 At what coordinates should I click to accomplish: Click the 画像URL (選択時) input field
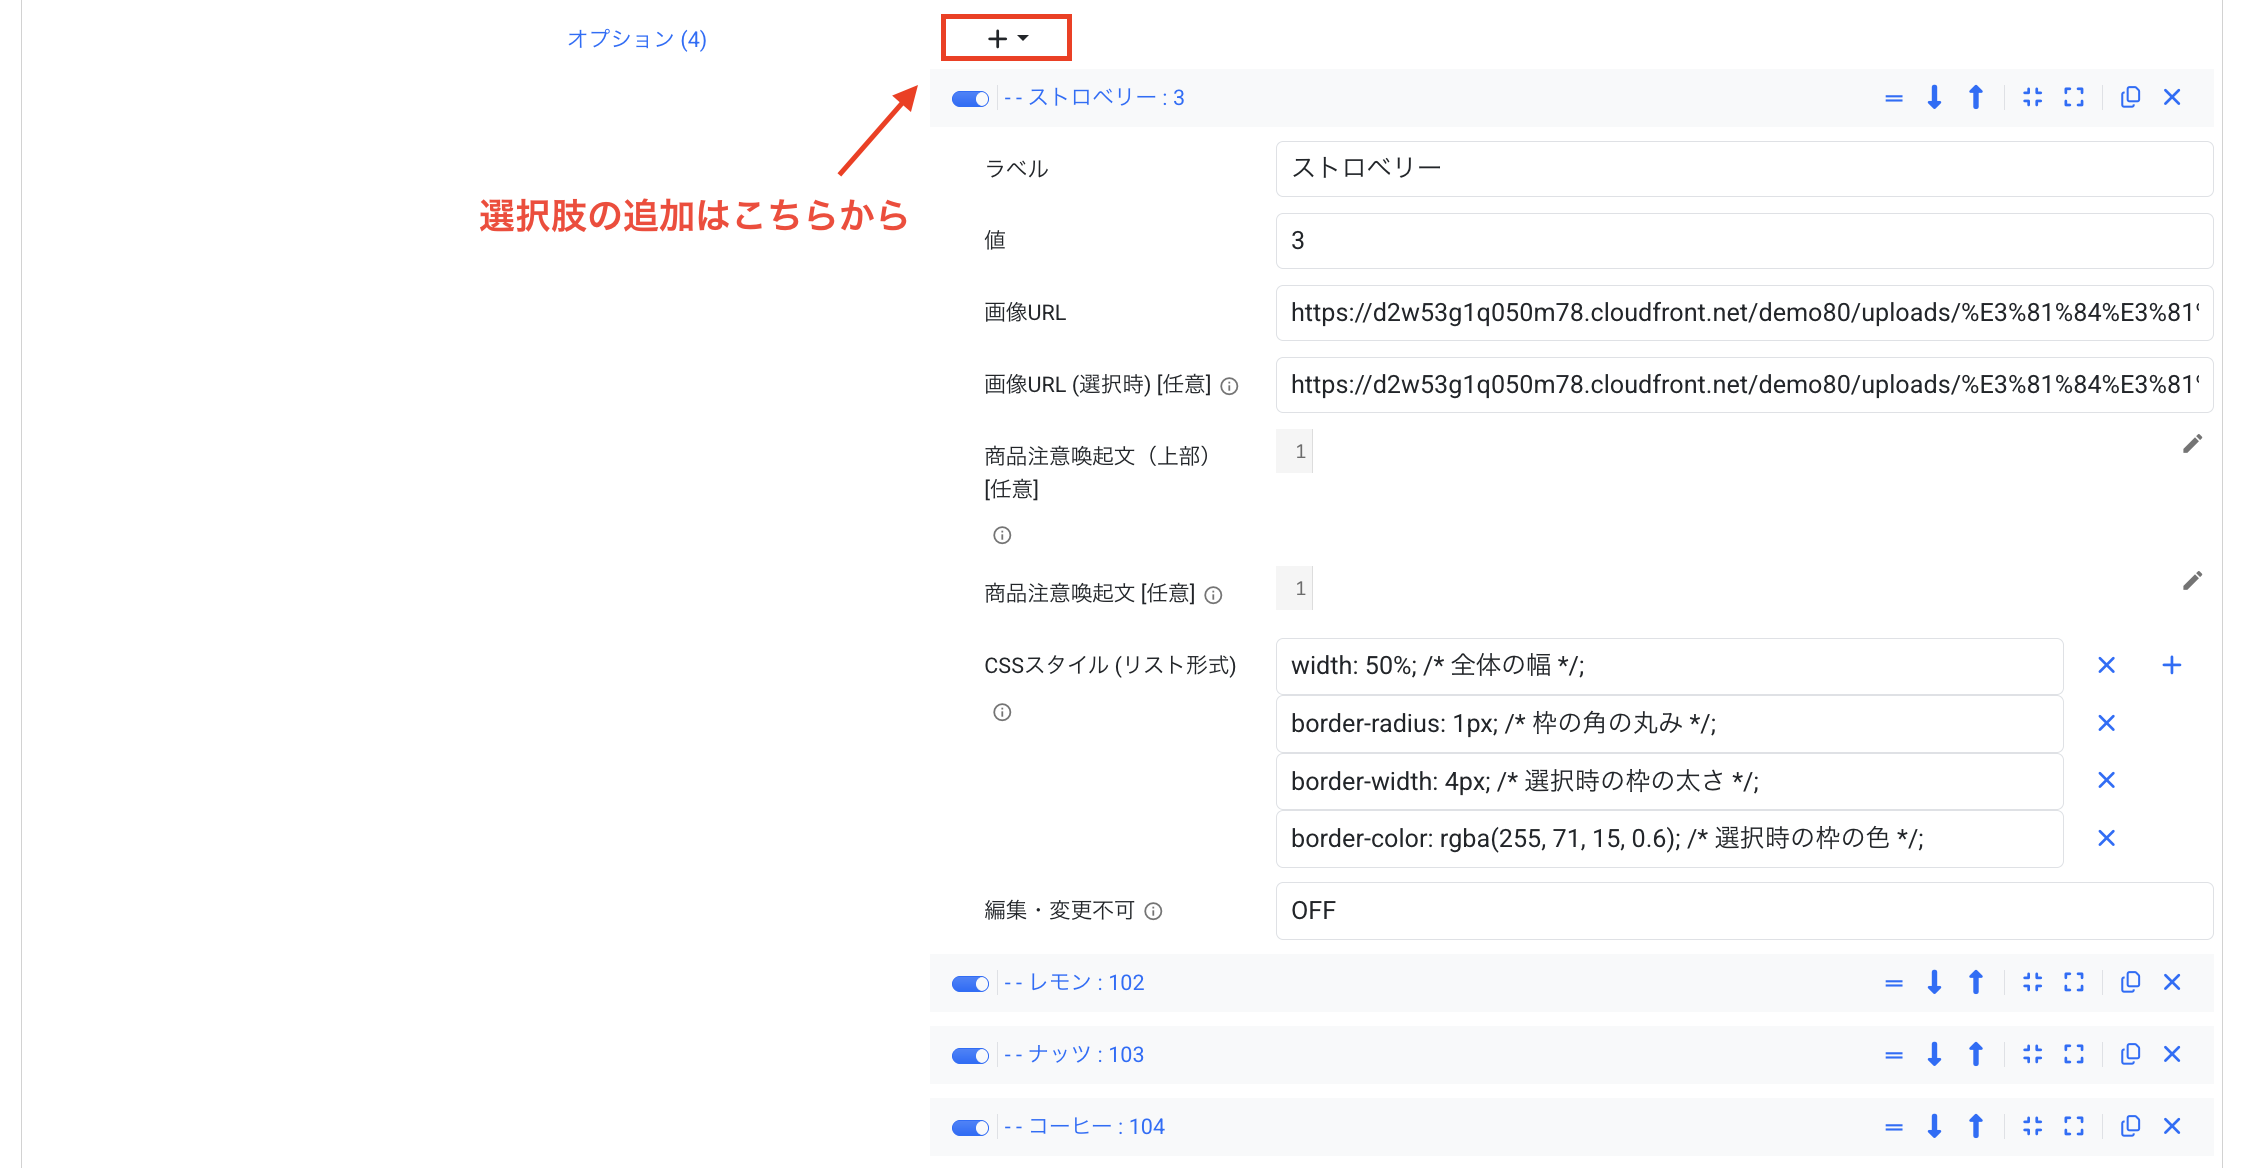coord(1744,385)
